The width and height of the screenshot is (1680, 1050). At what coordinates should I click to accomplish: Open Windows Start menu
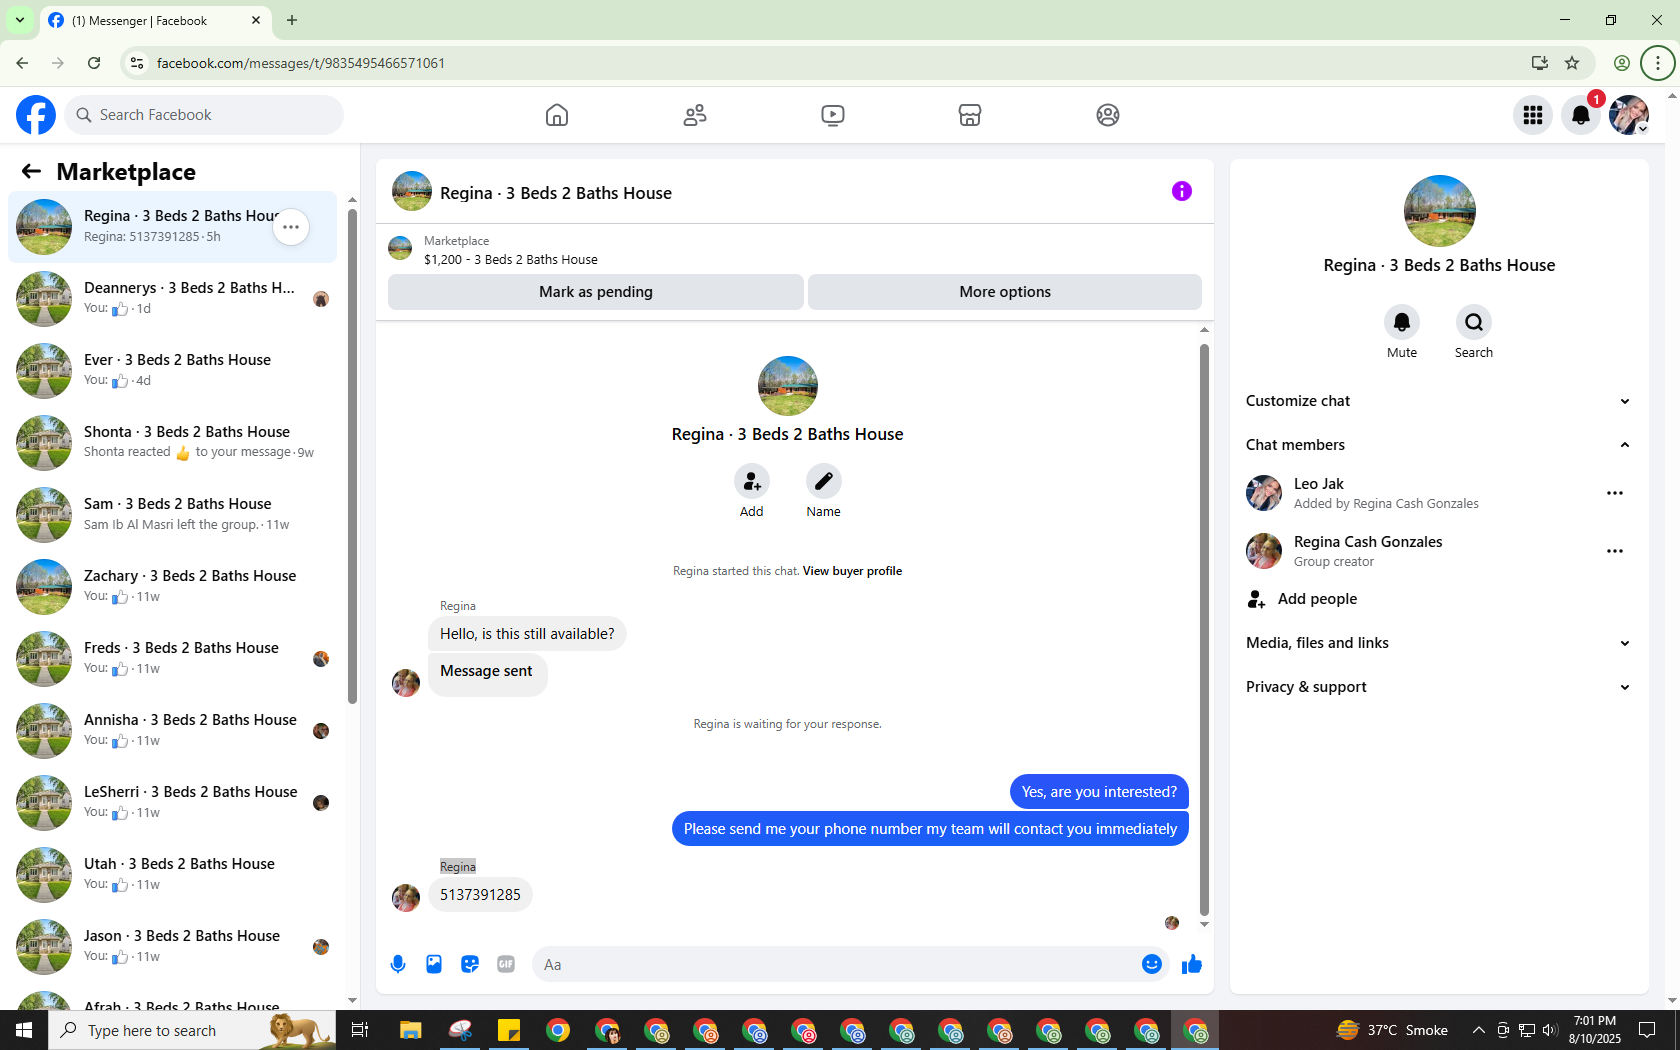(x=24, y=1030)
